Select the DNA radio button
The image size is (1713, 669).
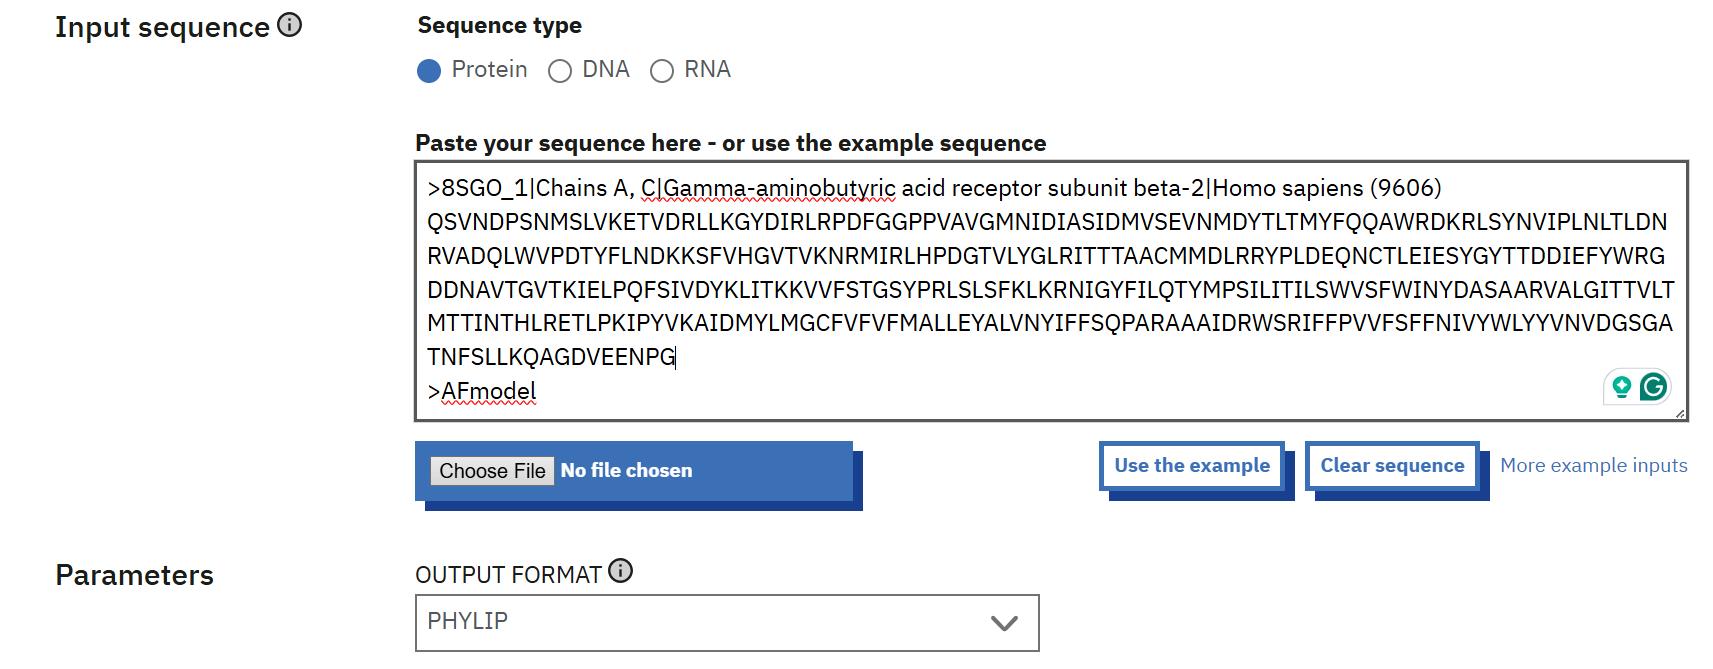[560, 71]
